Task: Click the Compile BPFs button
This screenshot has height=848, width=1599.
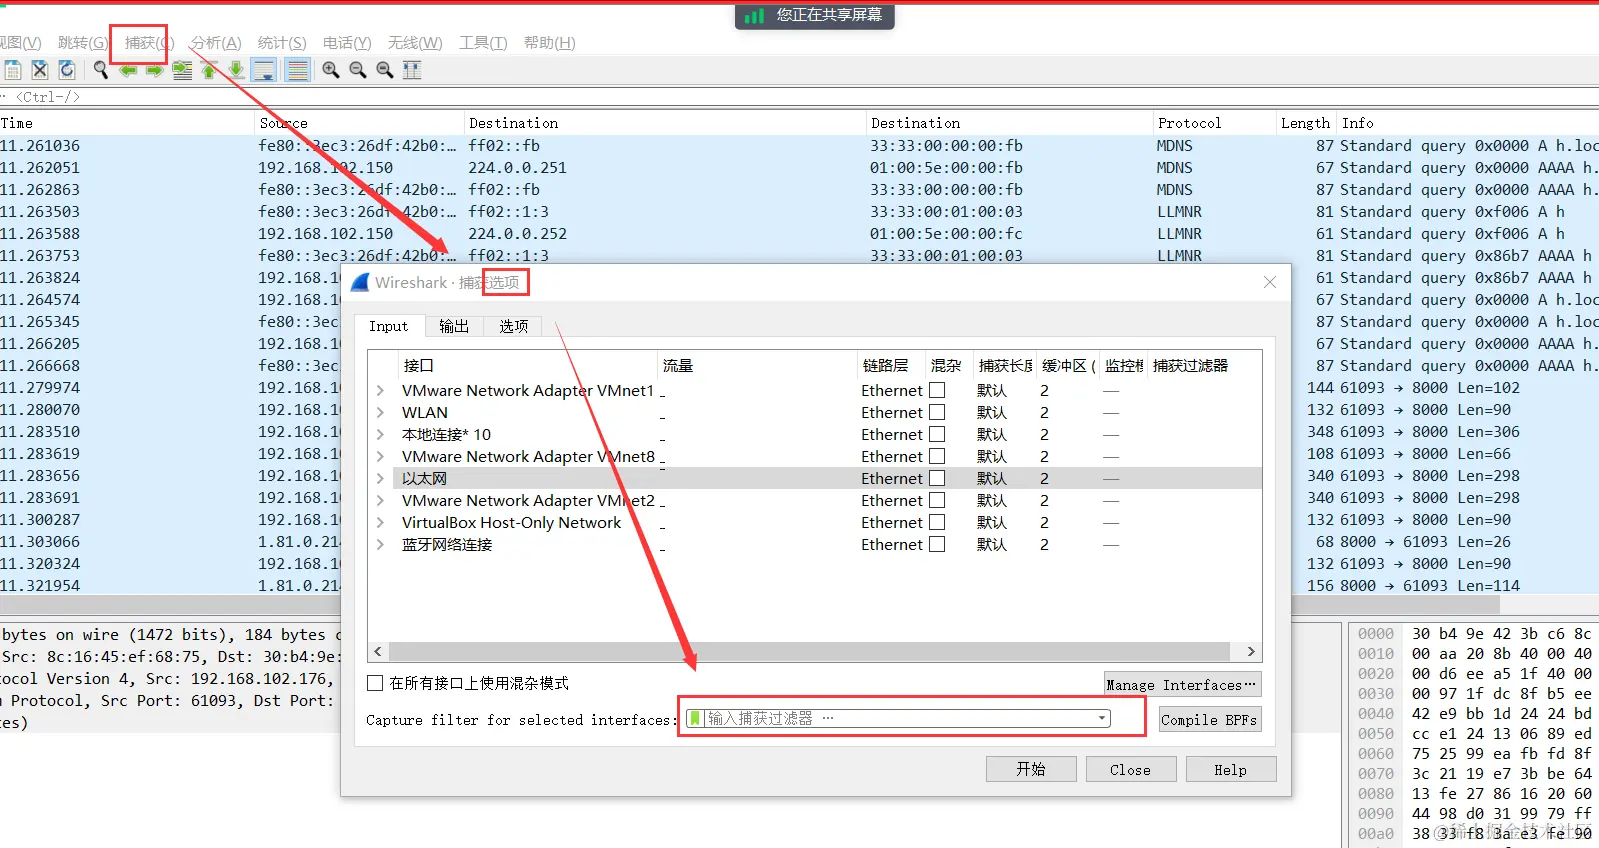Action: (1210, 720)
